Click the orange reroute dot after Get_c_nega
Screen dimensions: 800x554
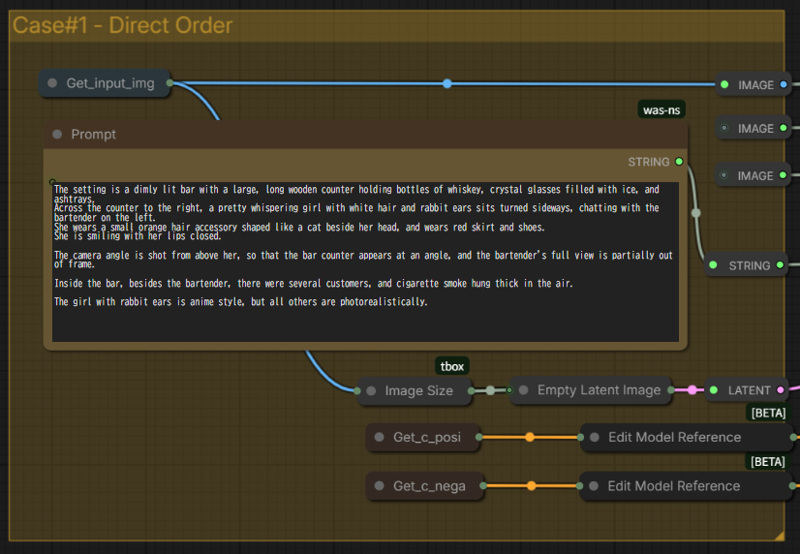coord(531,486)
